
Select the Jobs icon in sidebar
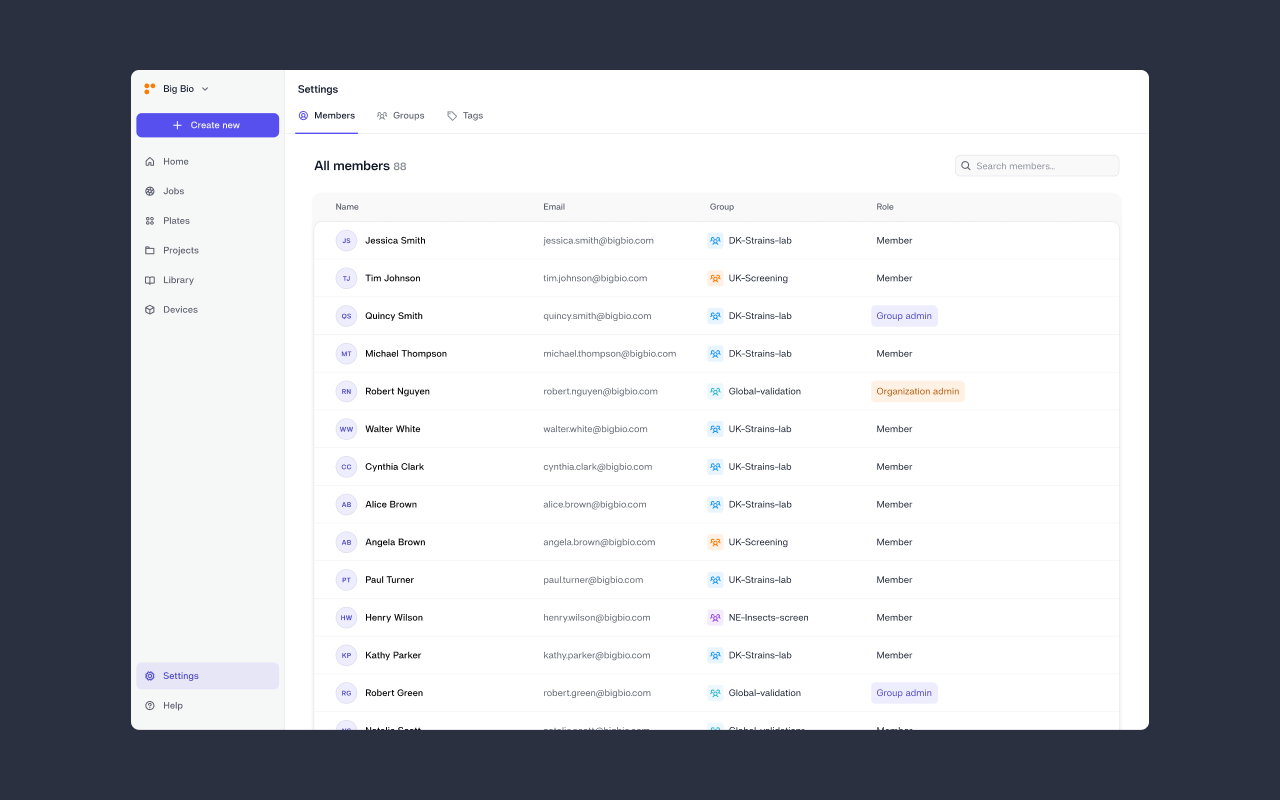tap(148, 191)
